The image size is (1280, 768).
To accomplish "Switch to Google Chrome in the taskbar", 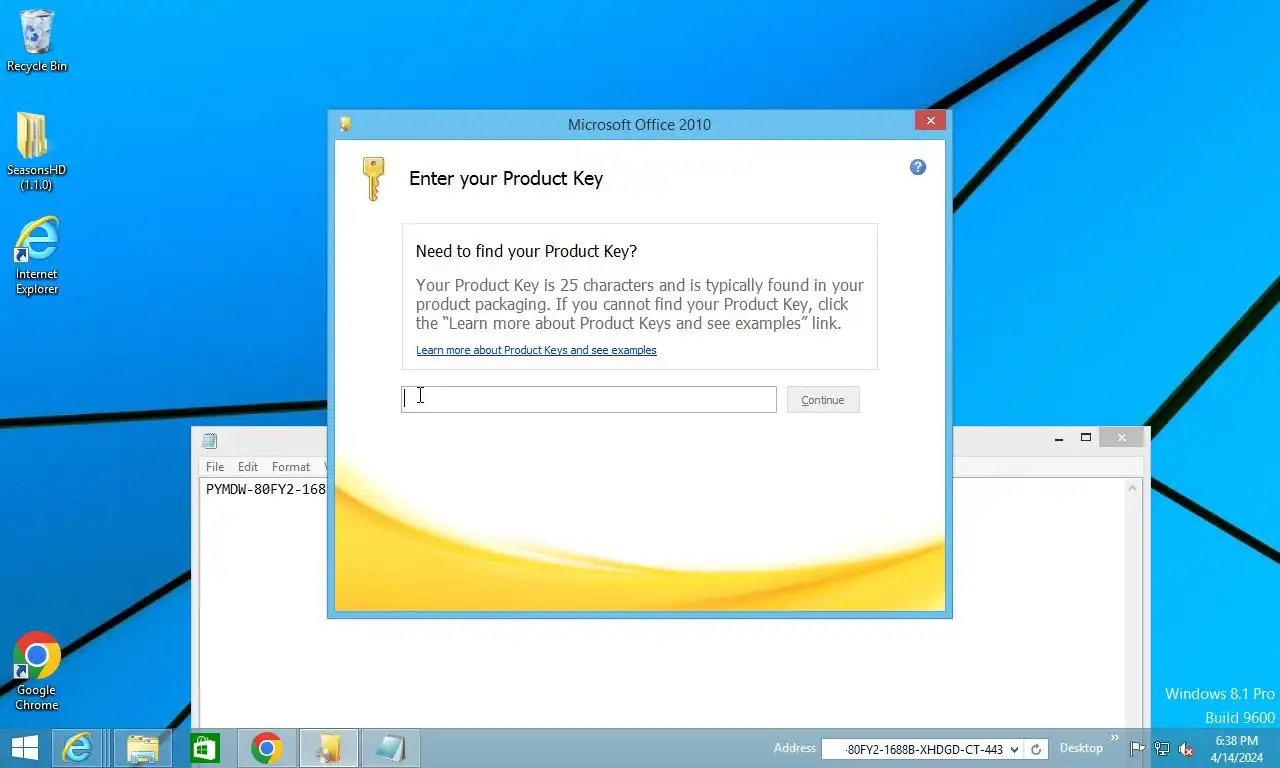I will pyautogui.click(x=266, y=748).
